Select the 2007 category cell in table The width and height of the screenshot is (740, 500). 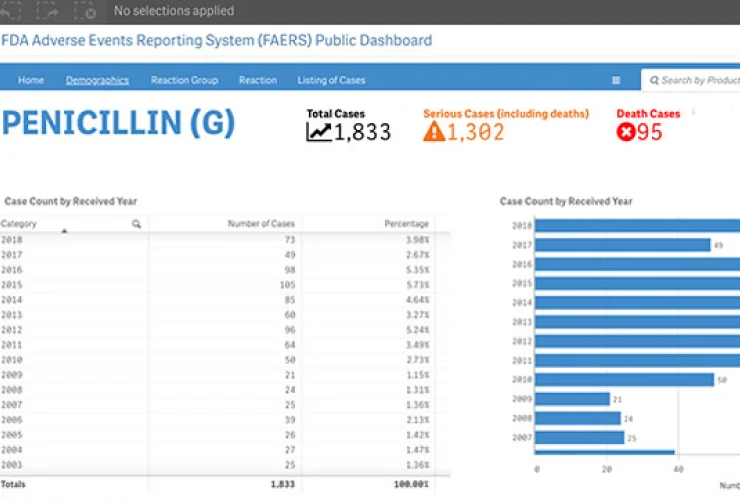[12, 405]
